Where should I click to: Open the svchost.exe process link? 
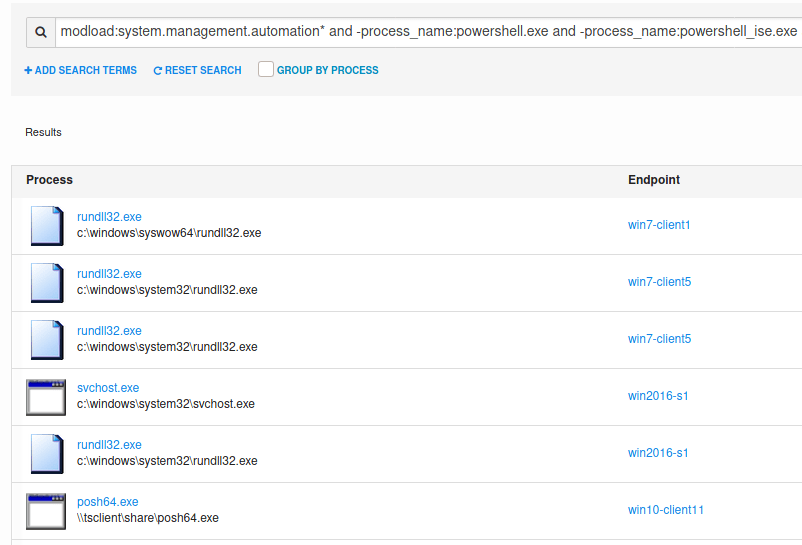click(108, 388)
